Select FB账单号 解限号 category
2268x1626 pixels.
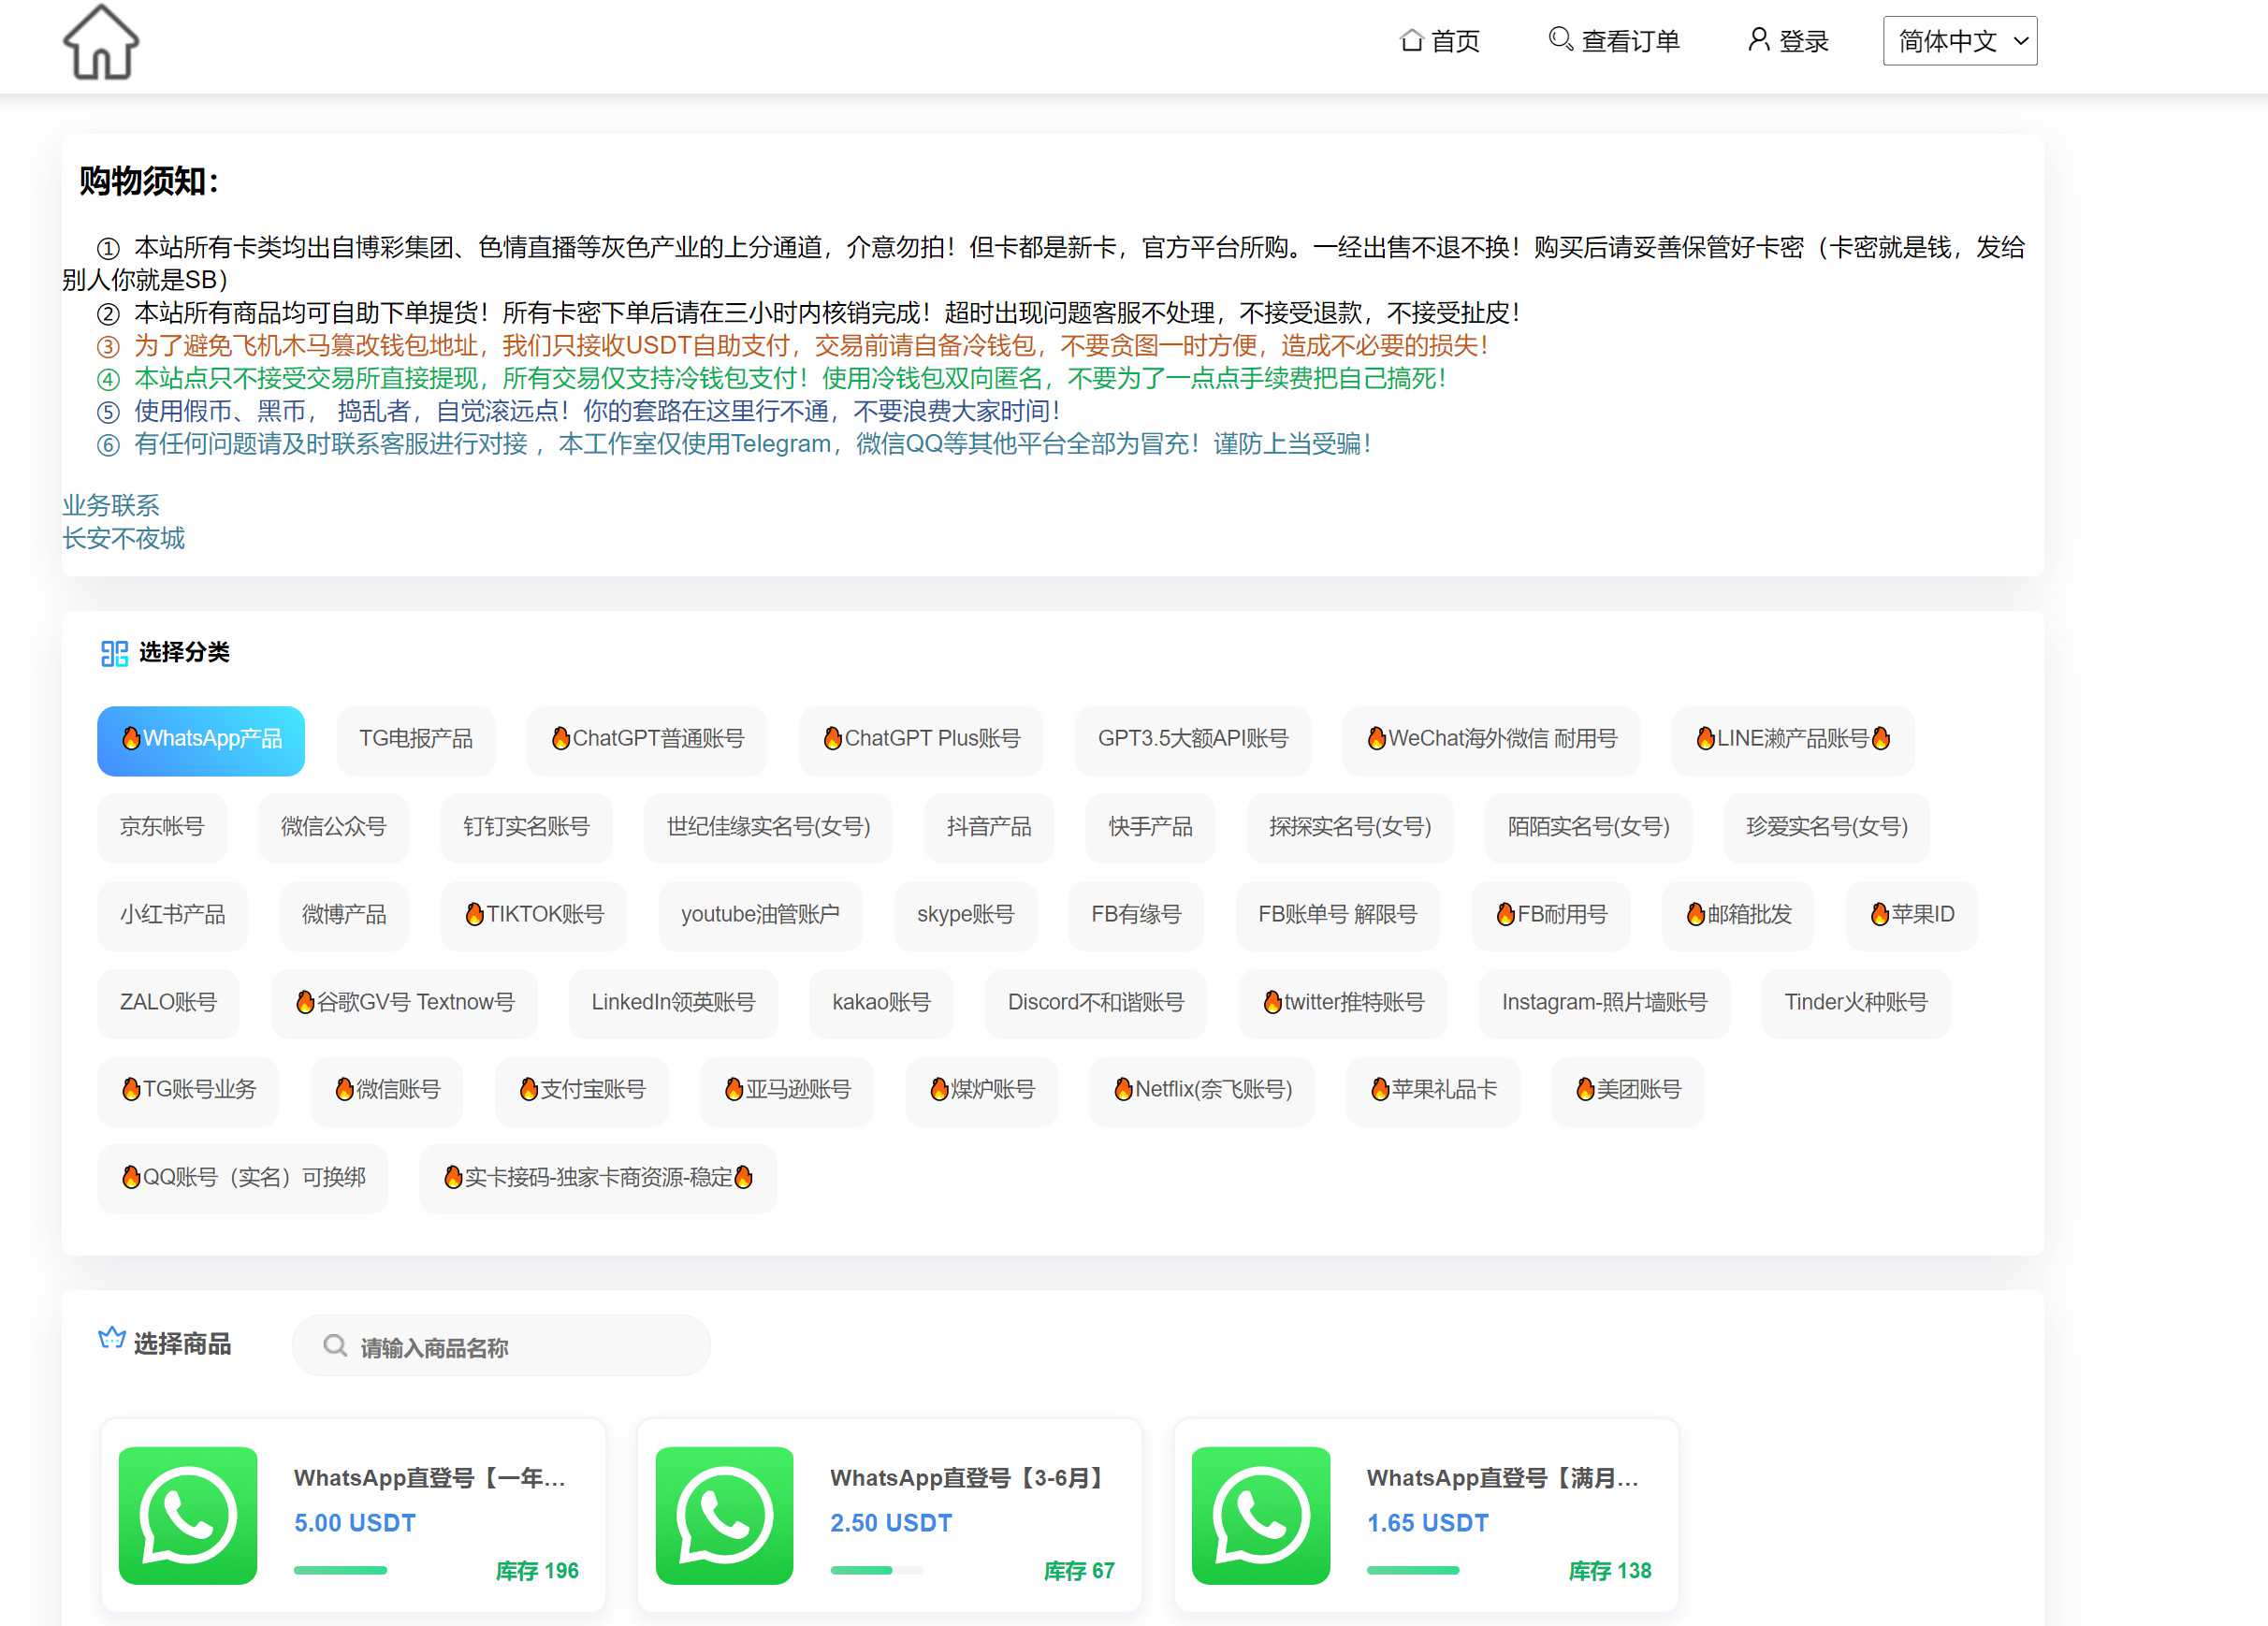1337,916
